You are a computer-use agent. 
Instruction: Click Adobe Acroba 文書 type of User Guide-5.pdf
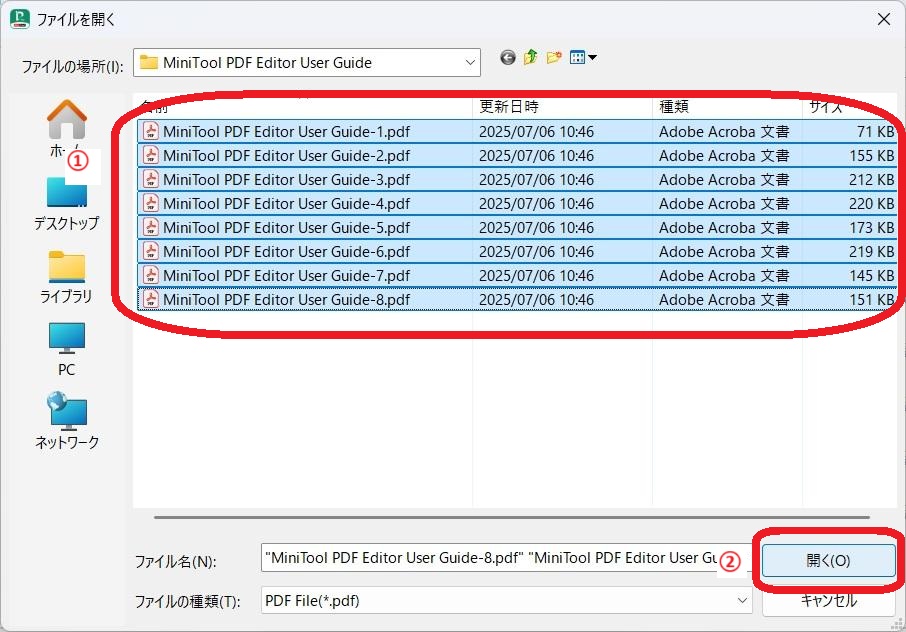pyautogui.click(x=724, y=228)
